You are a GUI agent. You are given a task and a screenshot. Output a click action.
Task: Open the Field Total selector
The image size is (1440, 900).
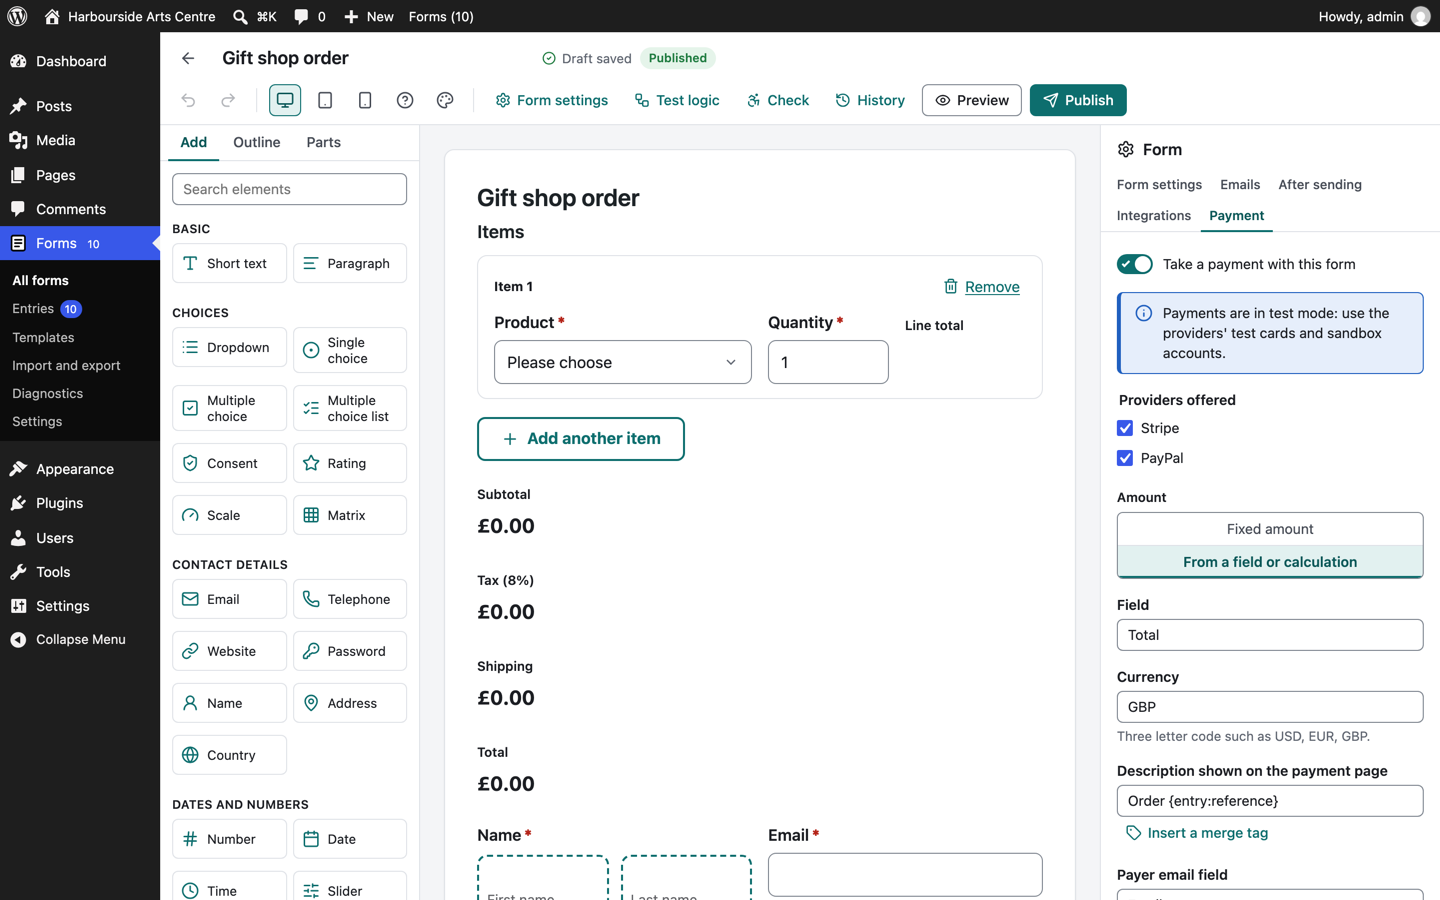point(1270,635)
